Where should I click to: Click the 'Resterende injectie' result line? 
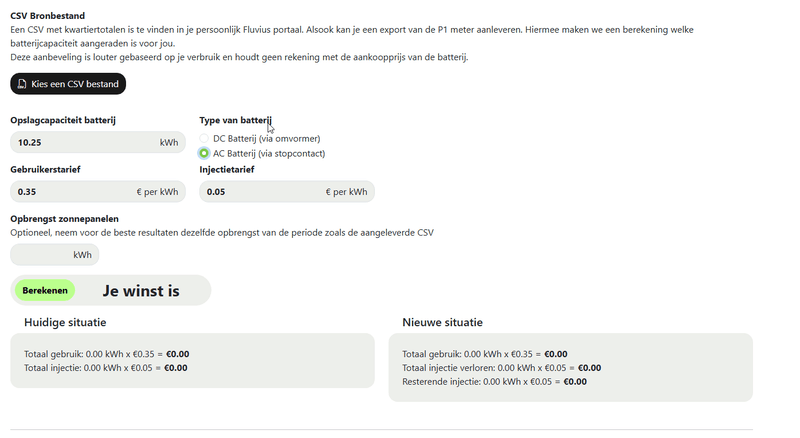(494, 382)
